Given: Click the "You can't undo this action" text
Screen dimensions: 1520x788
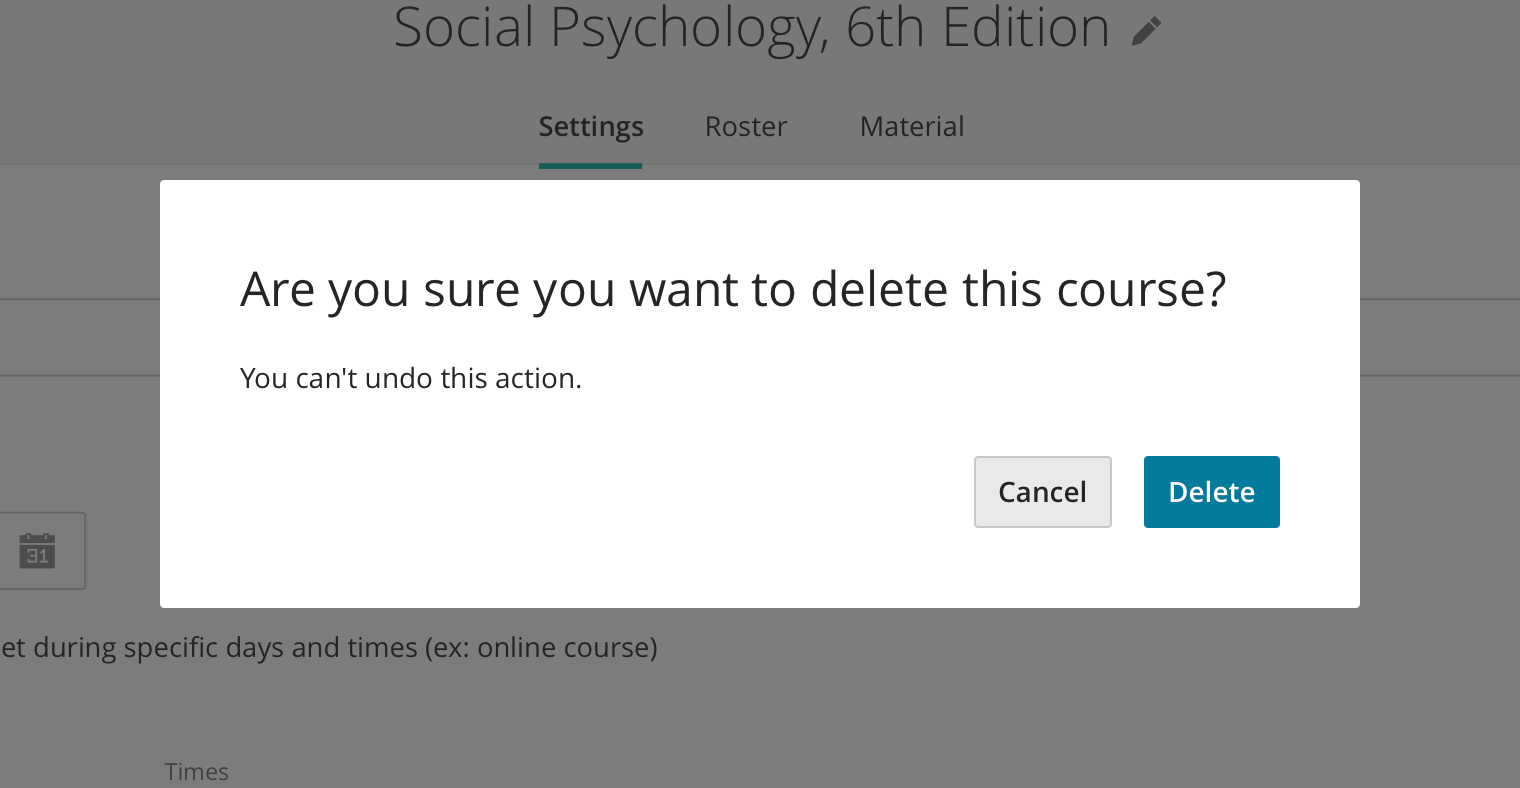Looking at the screenshot, I should tap(410, 379).
